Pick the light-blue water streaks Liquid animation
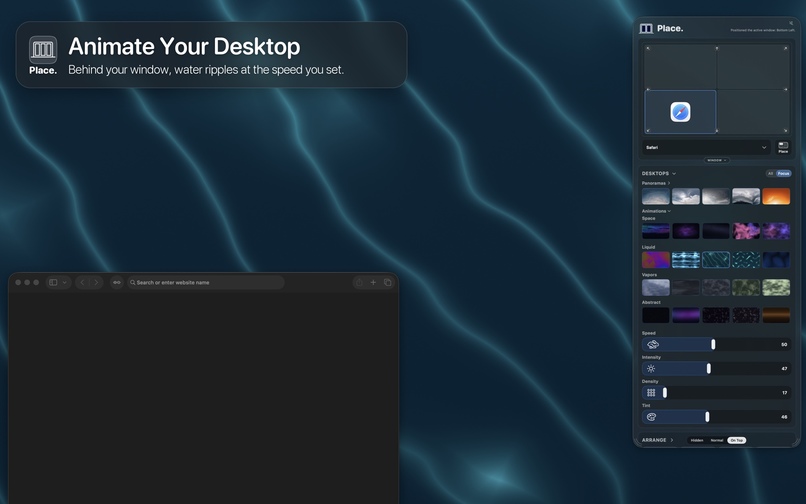This screenshot has width=806, height=504. point(686,260)
